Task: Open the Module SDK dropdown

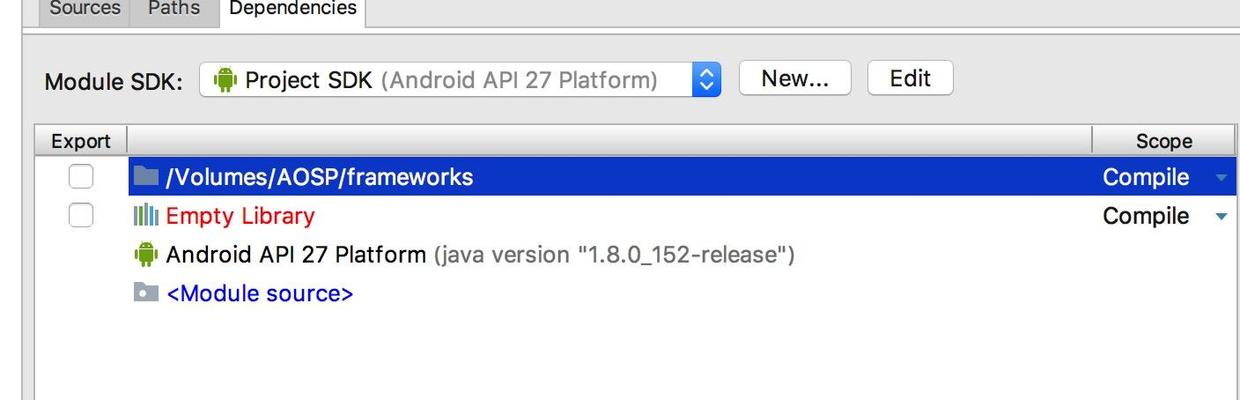Action: pyautogui.click(x=706, y=80)
